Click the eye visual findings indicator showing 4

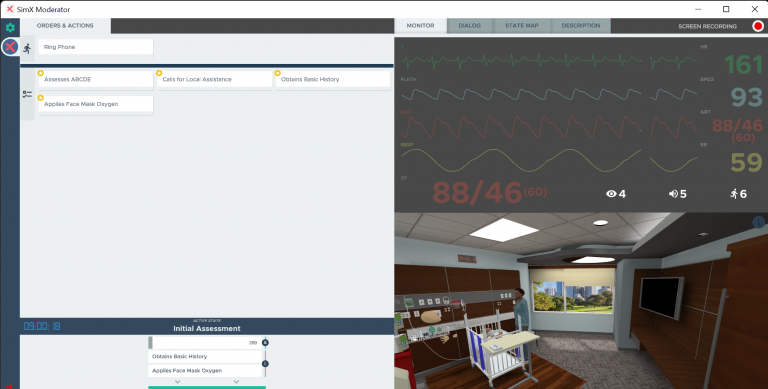[616, 194]
